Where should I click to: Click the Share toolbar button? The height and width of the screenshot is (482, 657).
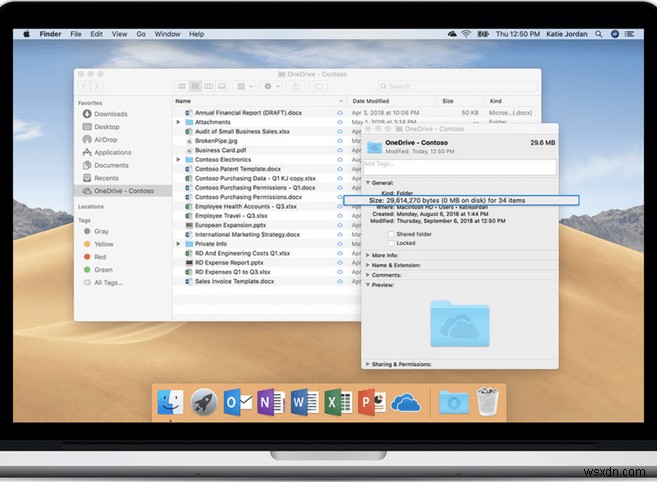coord(295,86)
